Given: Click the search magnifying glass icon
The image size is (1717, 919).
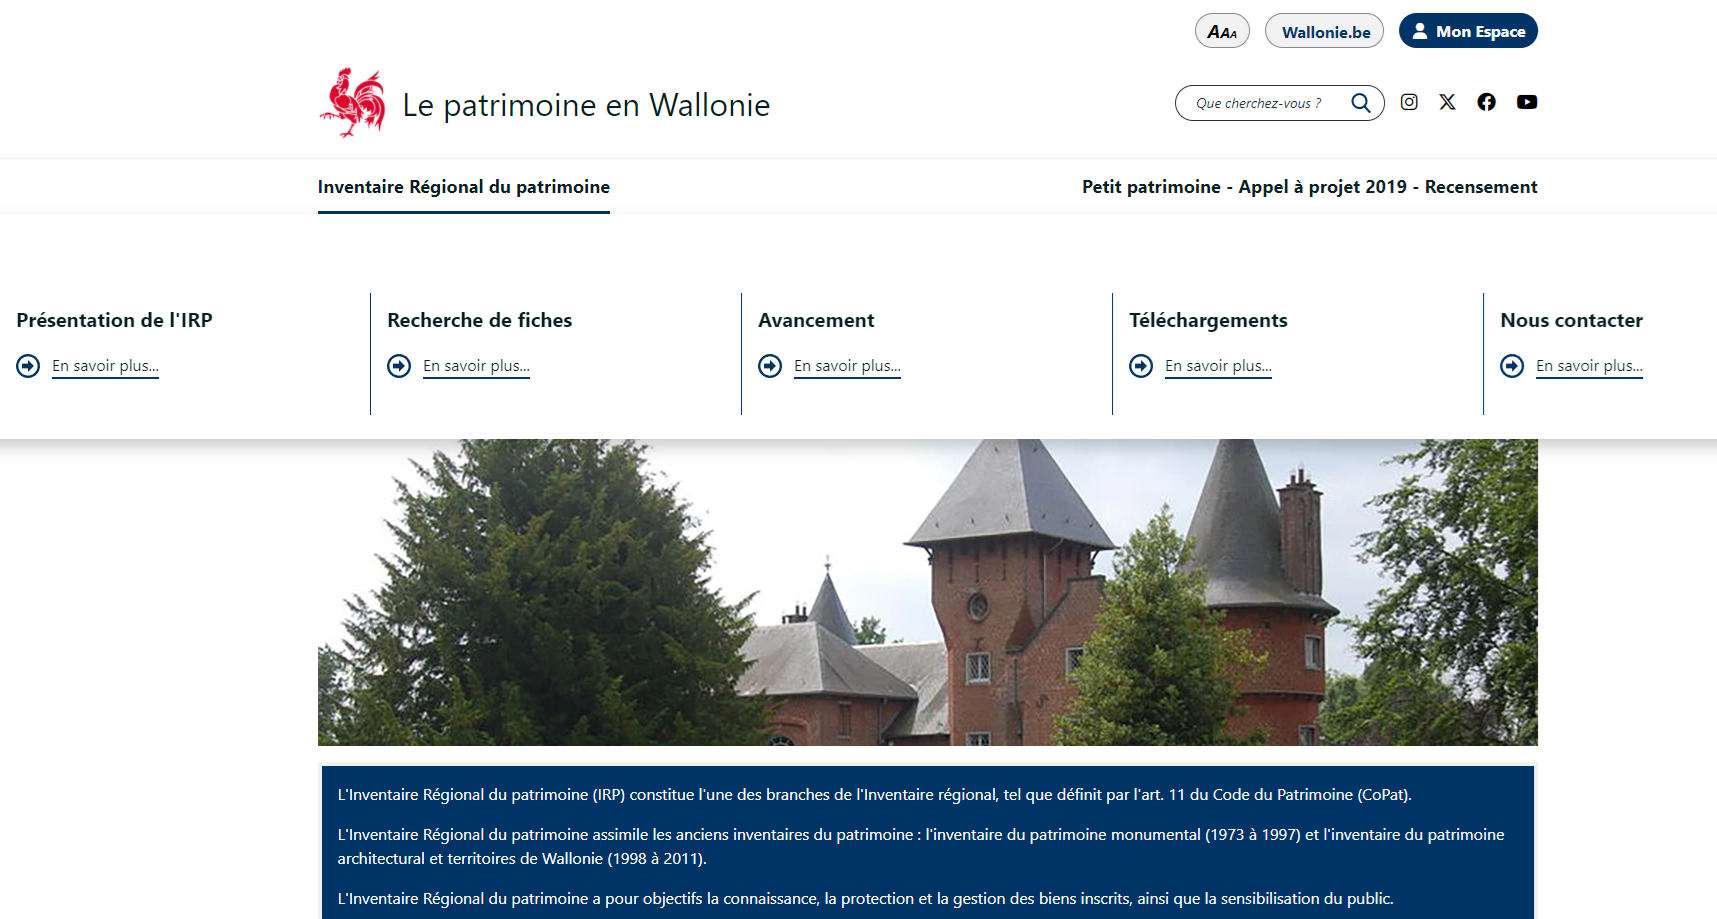Looking at the screenshot, I should coord(1360,103).
